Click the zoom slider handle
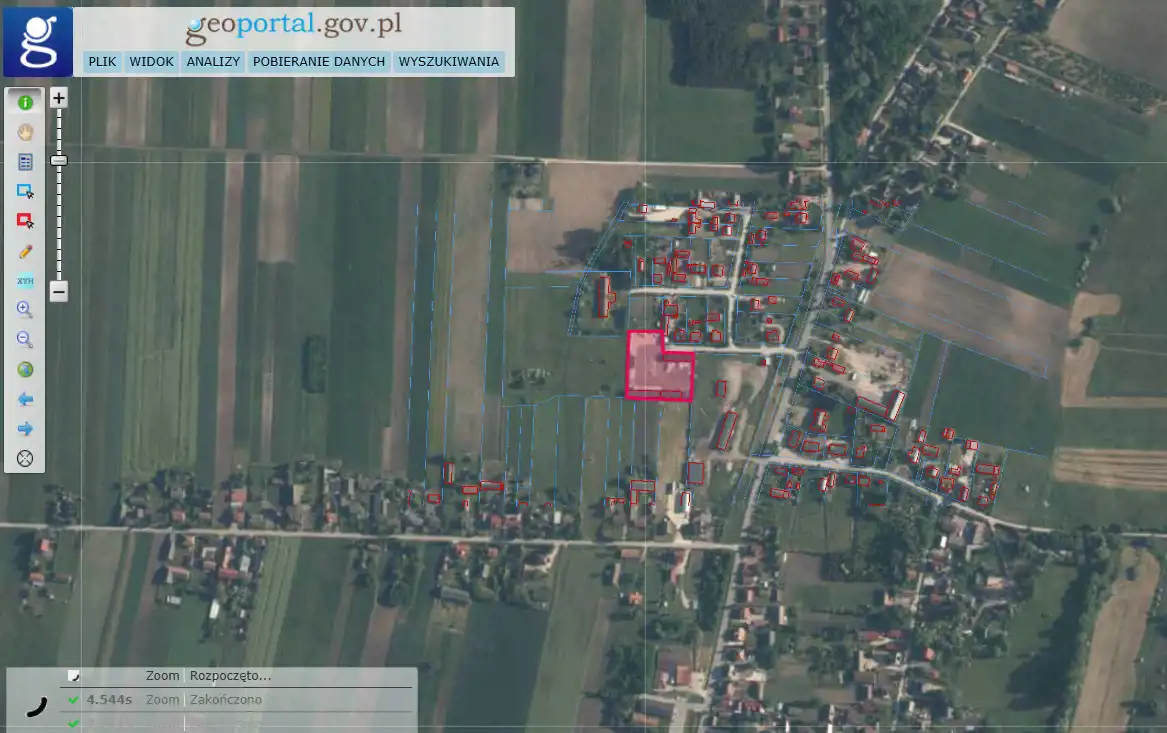Image resolution: width=1167 pixels, height=733 pixels. tap(59, 160)
